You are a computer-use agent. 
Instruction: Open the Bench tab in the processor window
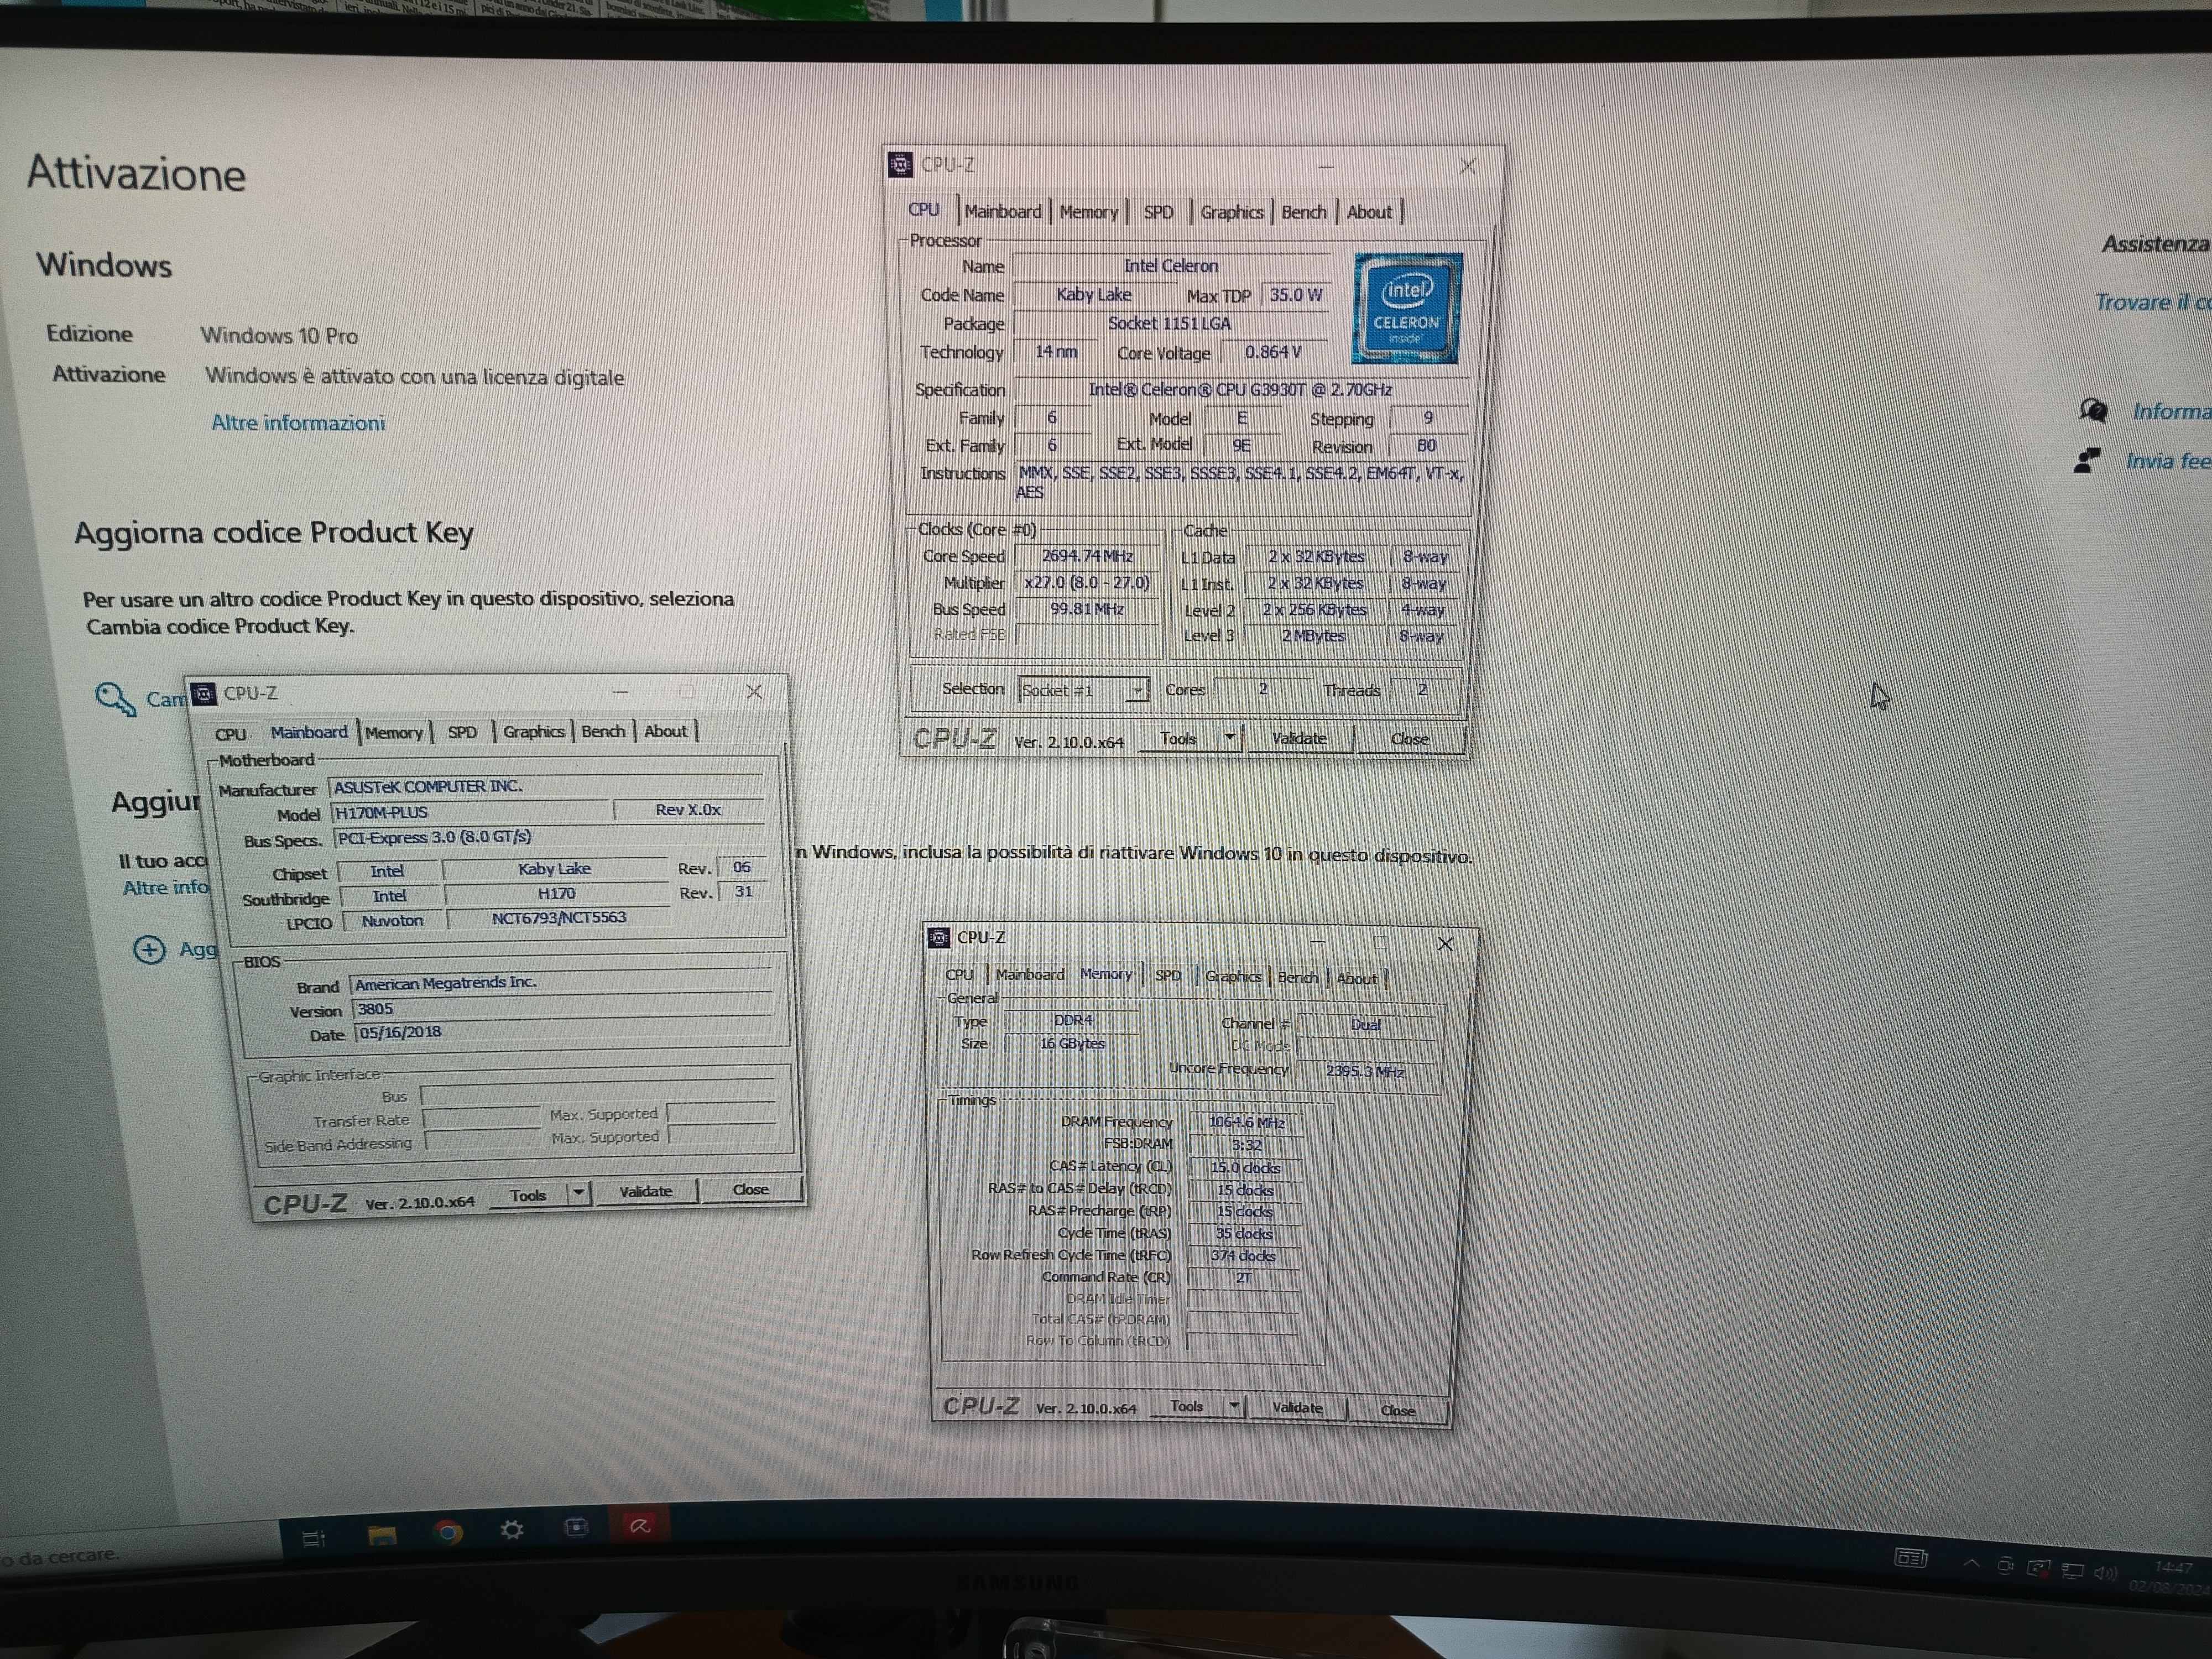click(x=1304, y=212)
